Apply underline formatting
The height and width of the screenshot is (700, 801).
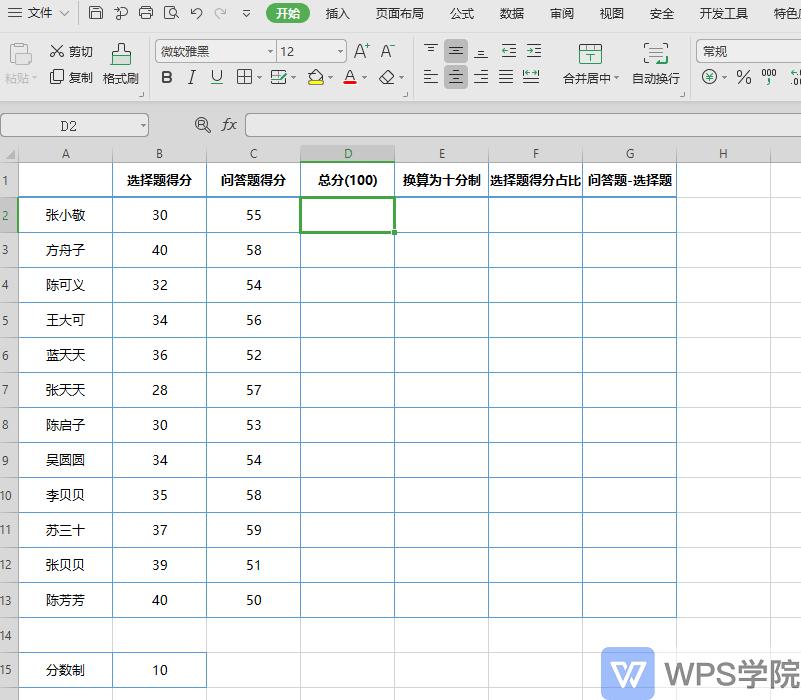click(x=215, y=78)
